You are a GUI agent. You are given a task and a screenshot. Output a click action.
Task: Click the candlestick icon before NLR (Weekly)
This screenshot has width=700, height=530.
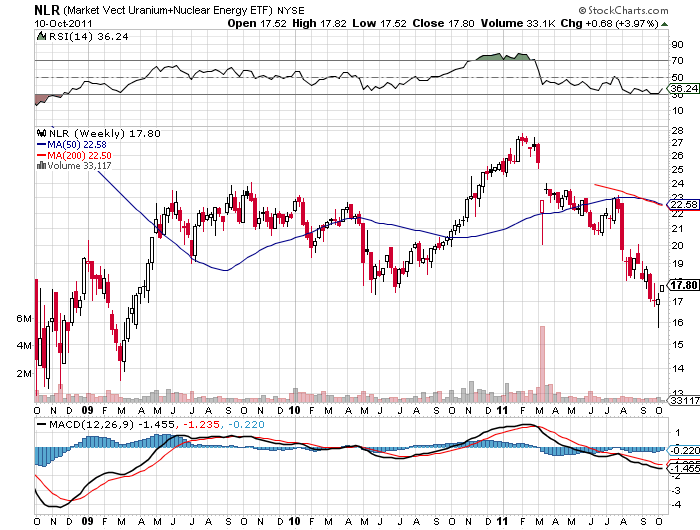click(x=42, y=133)
